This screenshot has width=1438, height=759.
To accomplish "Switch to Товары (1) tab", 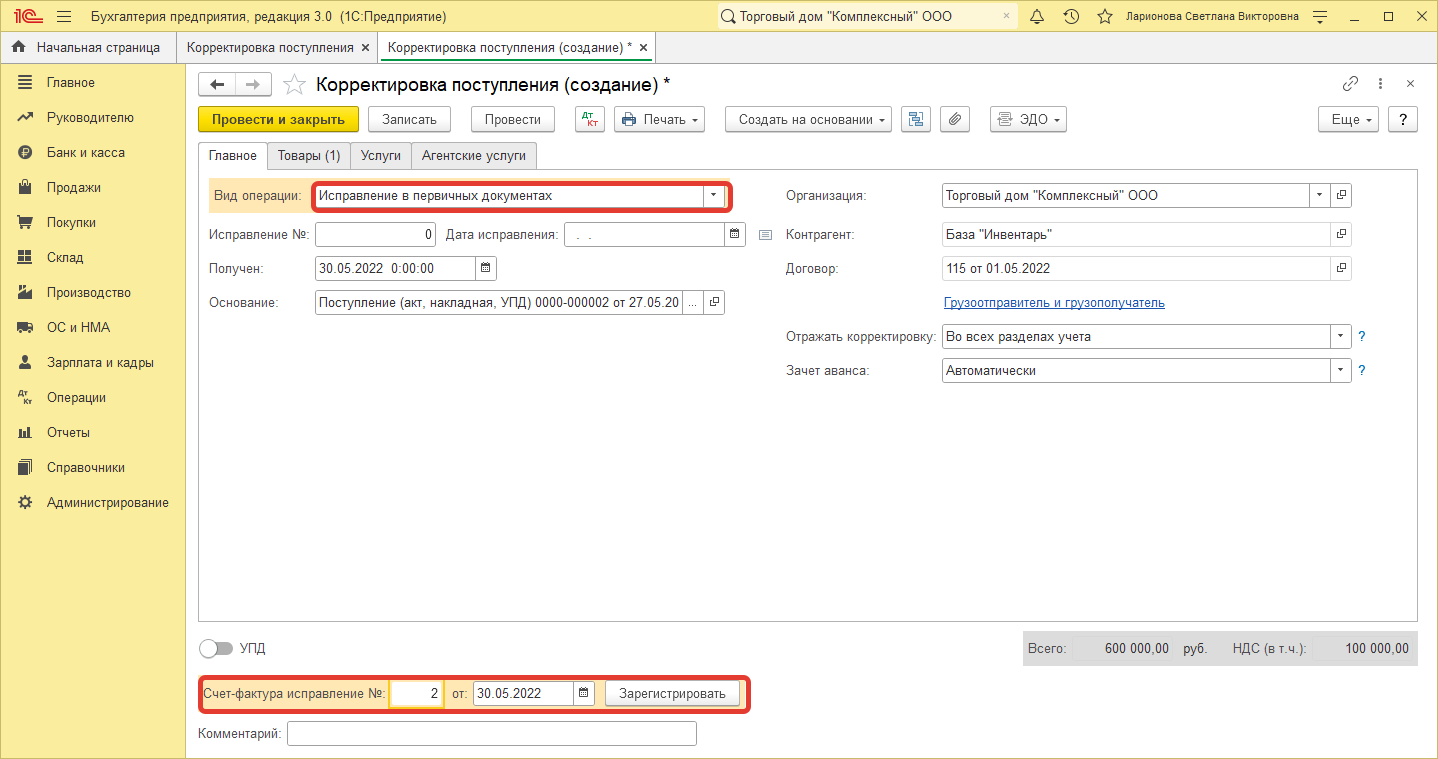I will (309, 156).
